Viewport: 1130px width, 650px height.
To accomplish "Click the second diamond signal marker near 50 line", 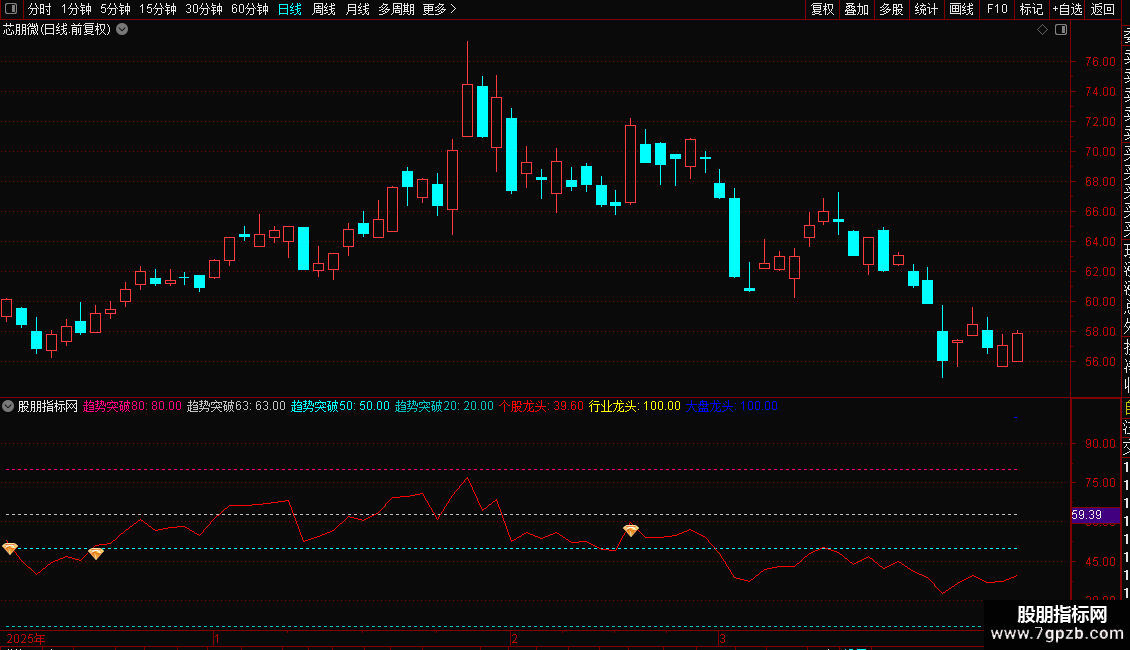I will [x=96, y=553].
